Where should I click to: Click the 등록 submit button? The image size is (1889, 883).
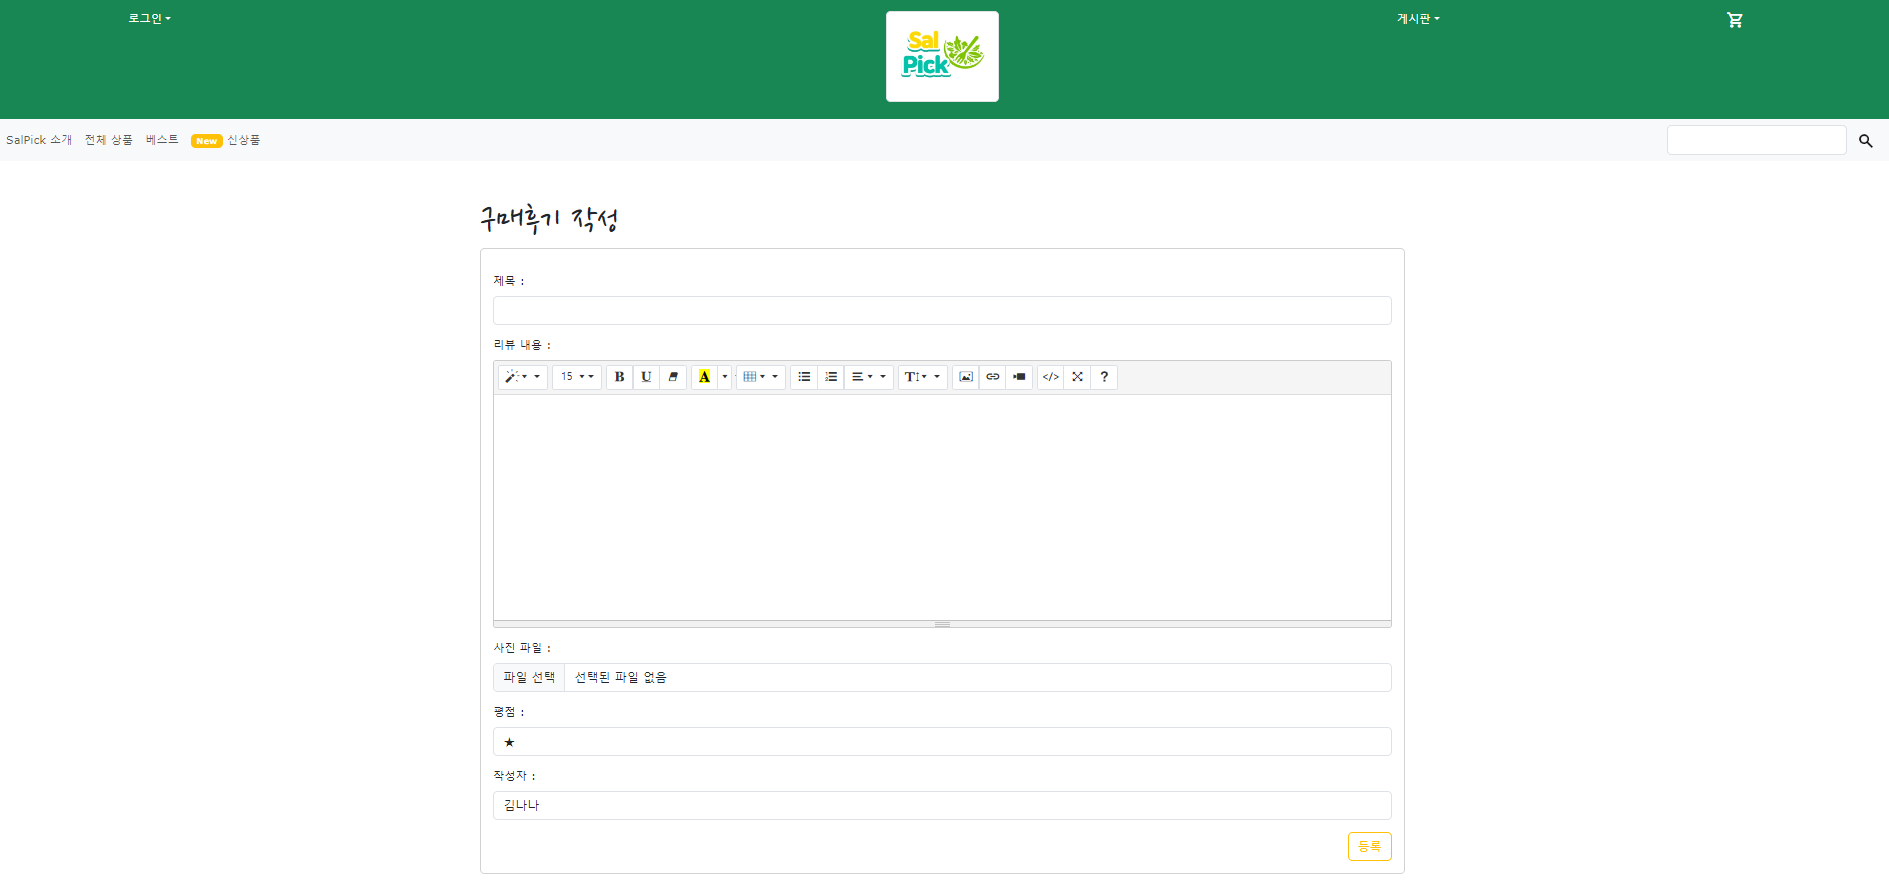point(1369,846)
